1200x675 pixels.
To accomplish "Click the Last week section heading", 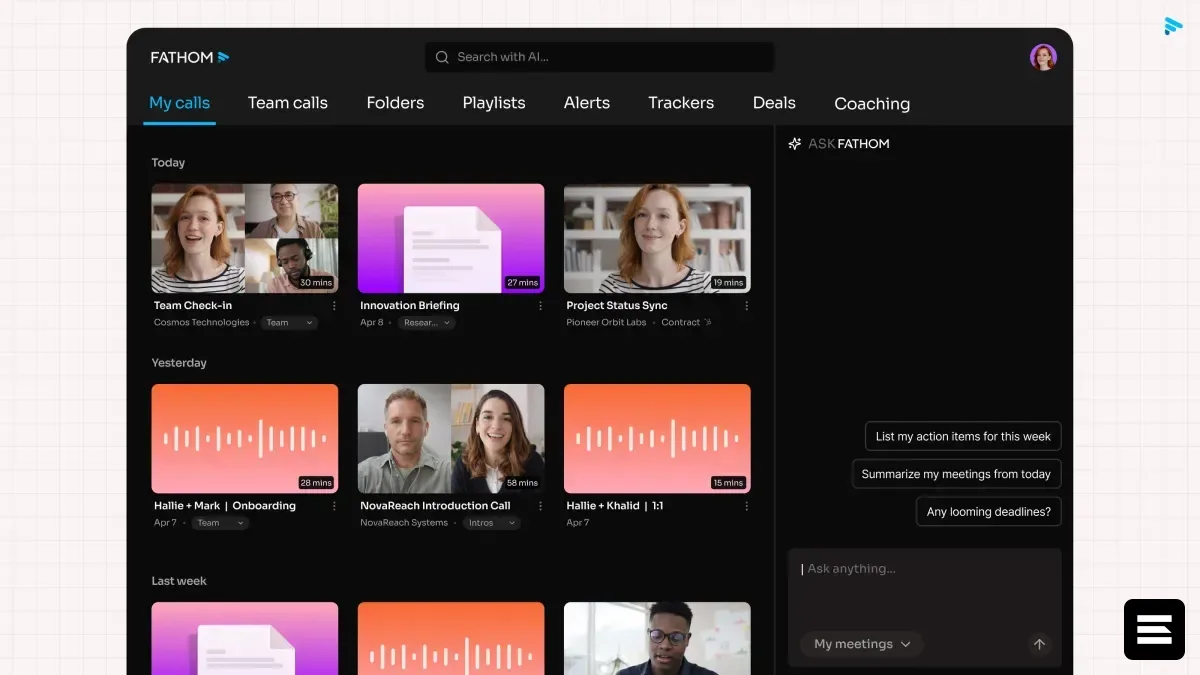I will (179, 581).
